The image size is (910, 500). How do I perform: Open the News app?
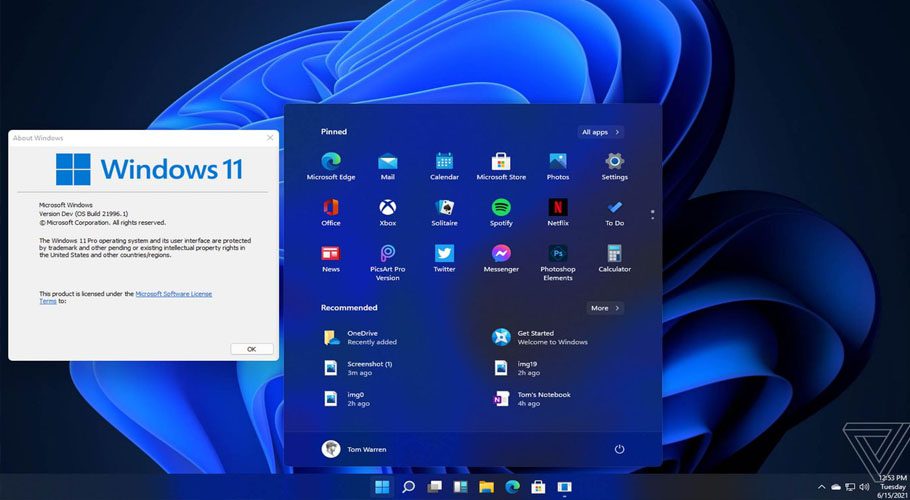(331, 258)
